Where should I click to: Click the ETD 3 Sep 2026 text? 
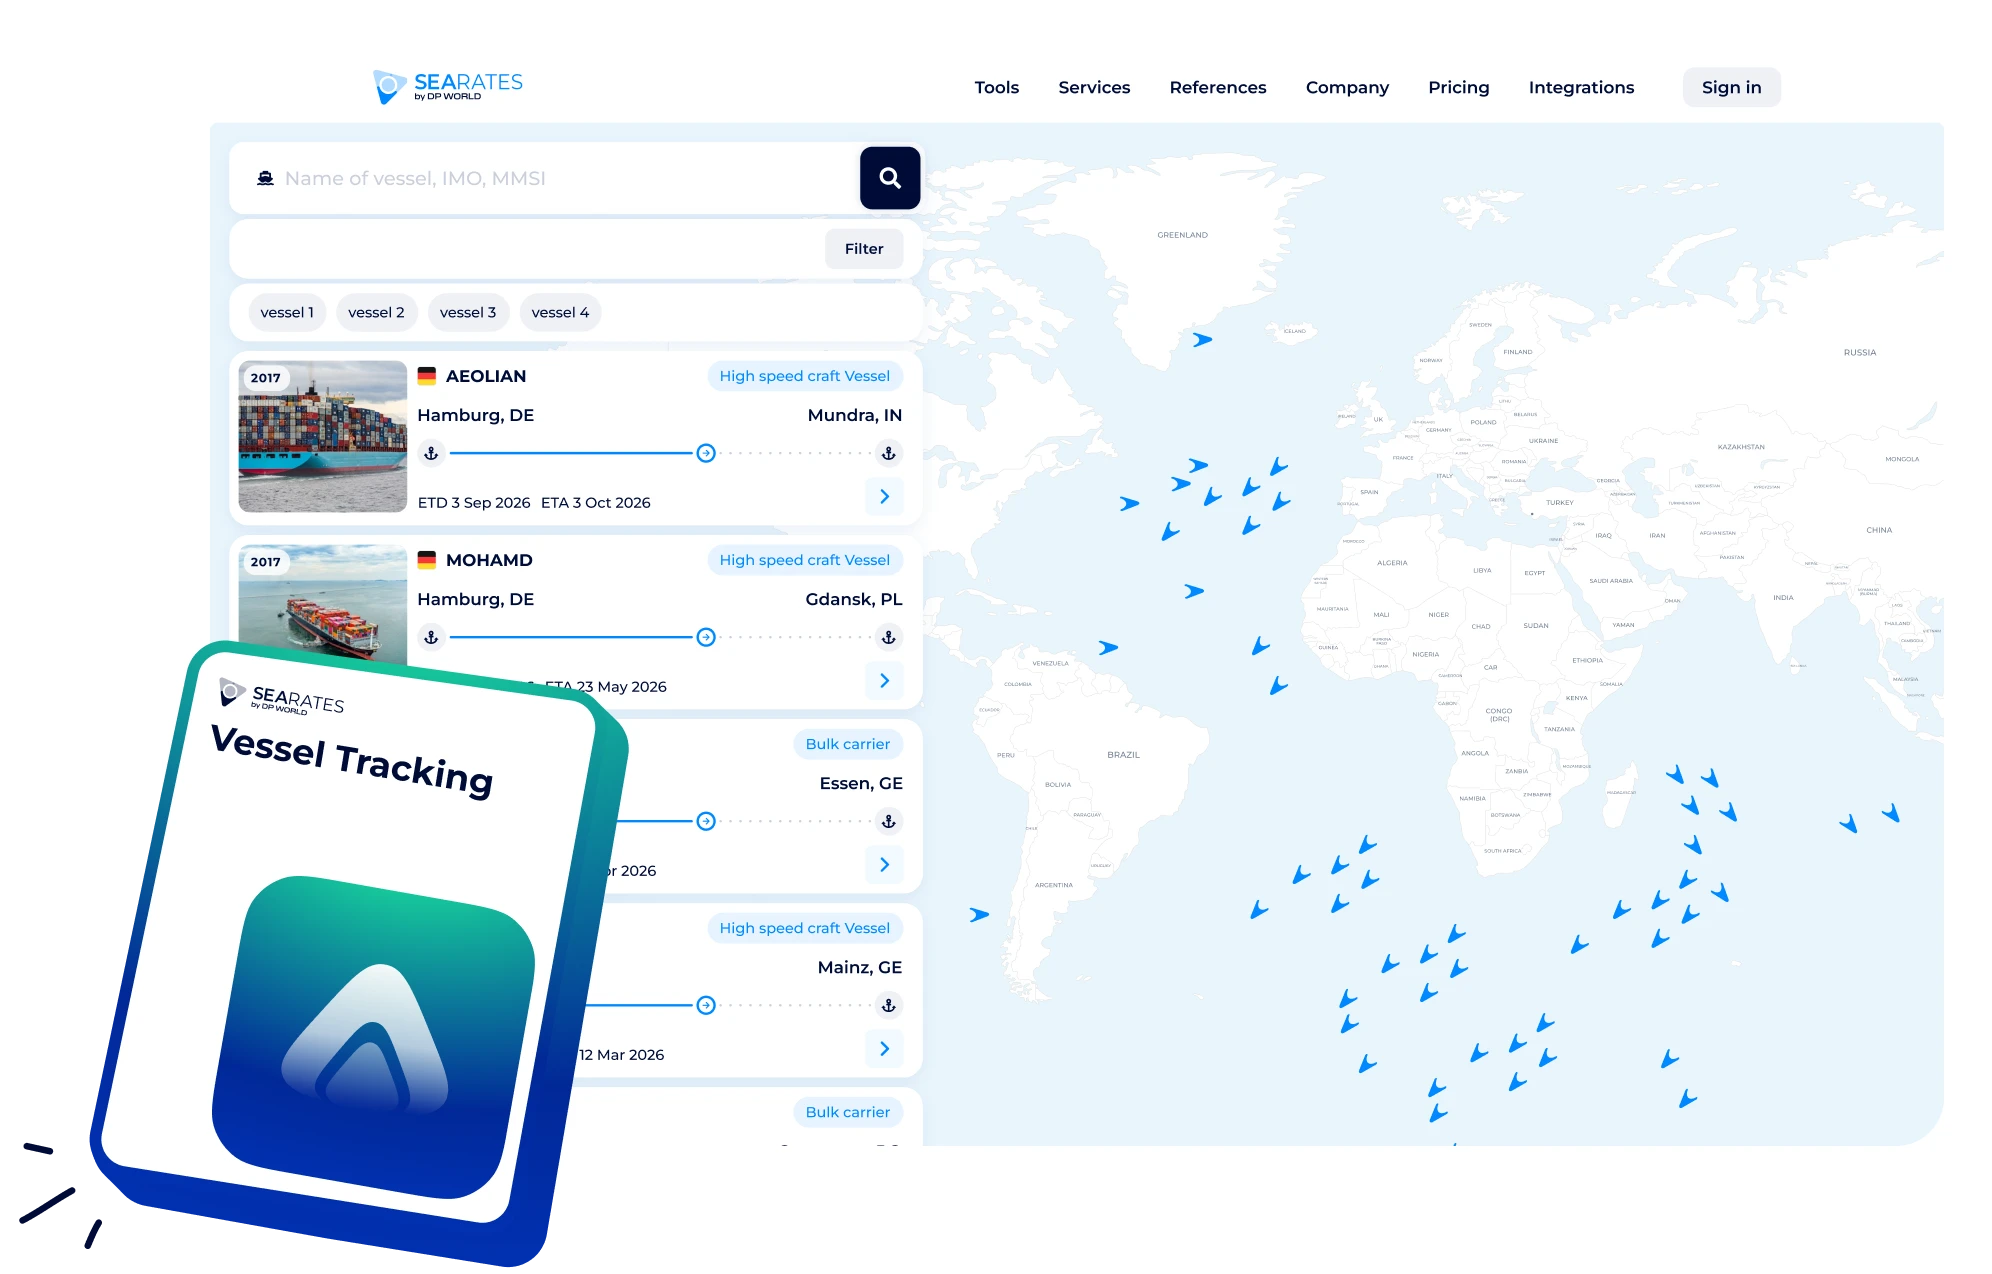click(474, 503)
